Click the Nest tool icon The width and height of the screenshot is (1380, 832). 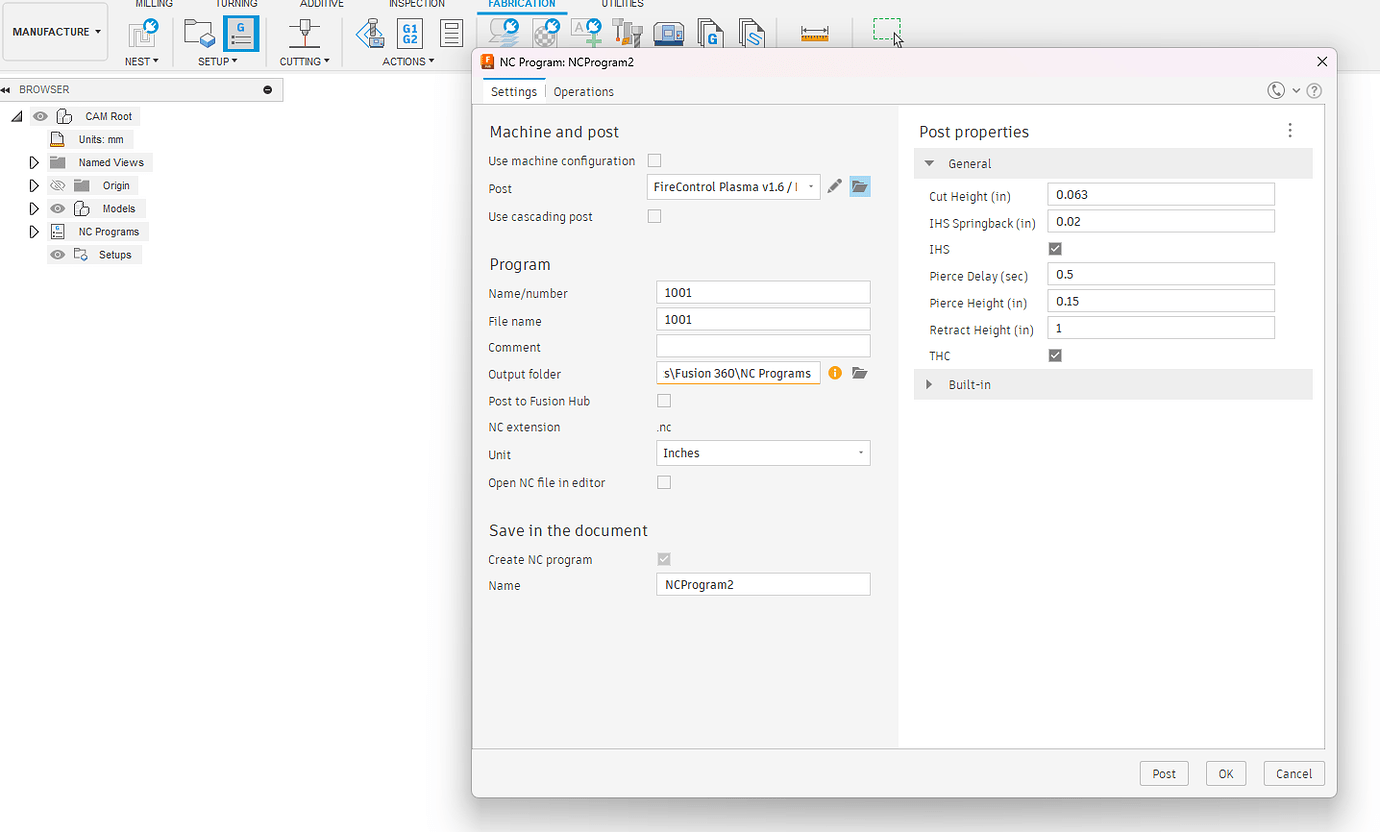click(x=142, y=33)
